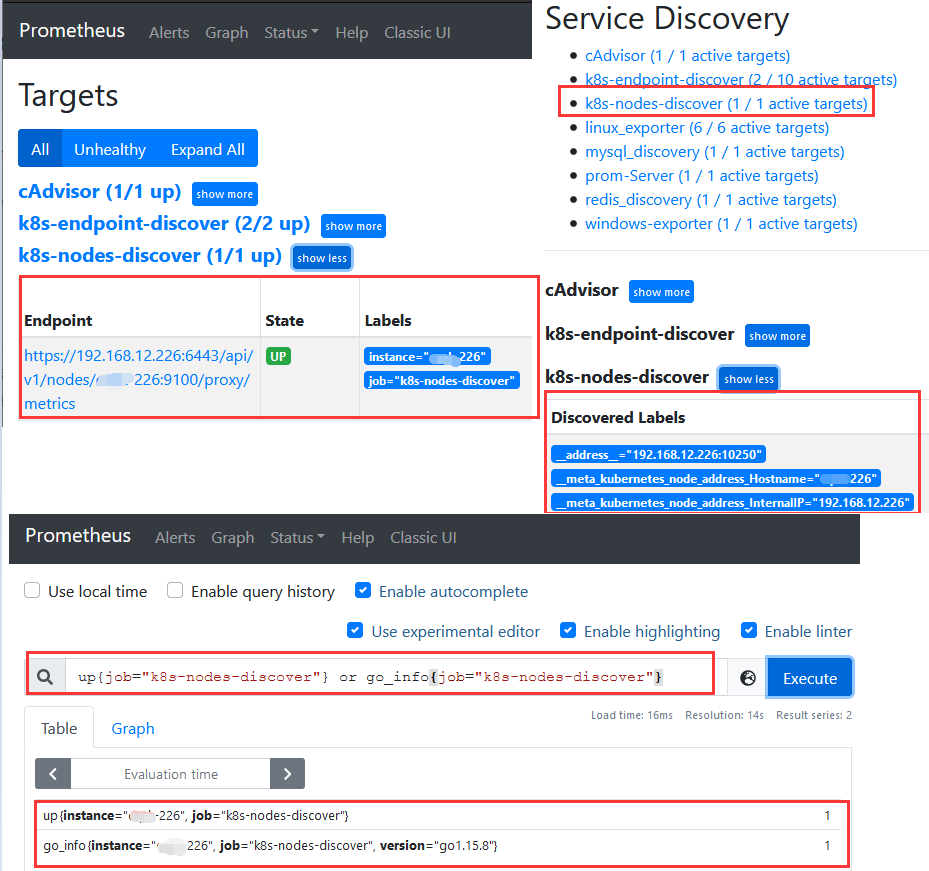The image size is (929, 871).
Task: Toggle Enable linter checkbox
Action: click(x=749, y=630)
